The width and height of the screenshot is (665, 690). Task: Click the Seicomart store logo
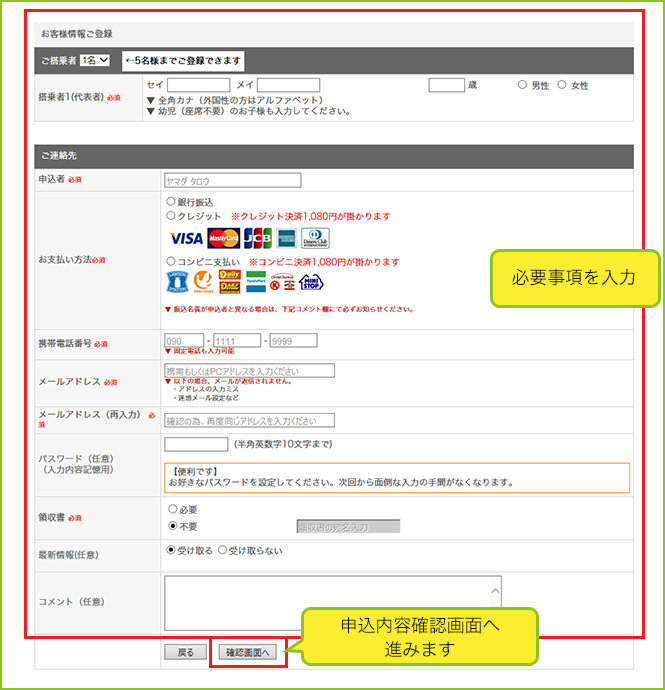(x=203, y=282)
